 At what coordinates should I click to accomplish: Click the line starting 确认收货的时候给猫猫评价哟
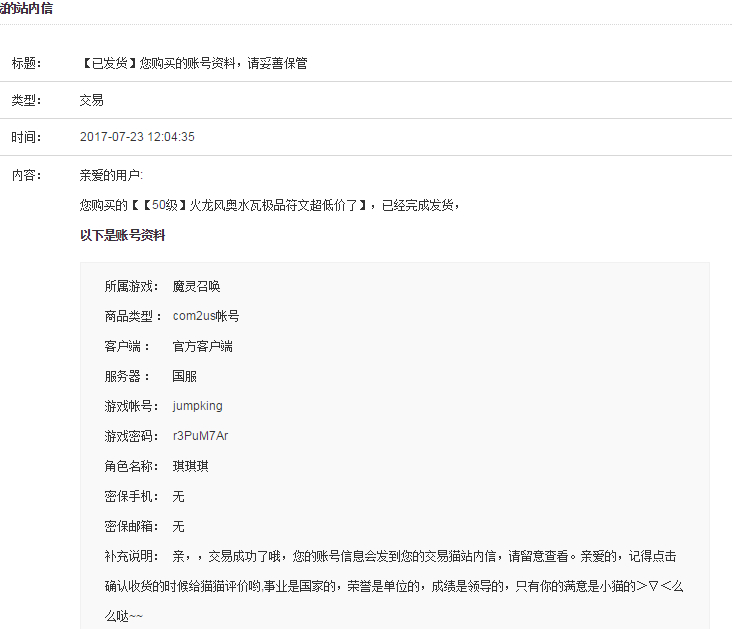pyautogui.click(x=394, y=586)
